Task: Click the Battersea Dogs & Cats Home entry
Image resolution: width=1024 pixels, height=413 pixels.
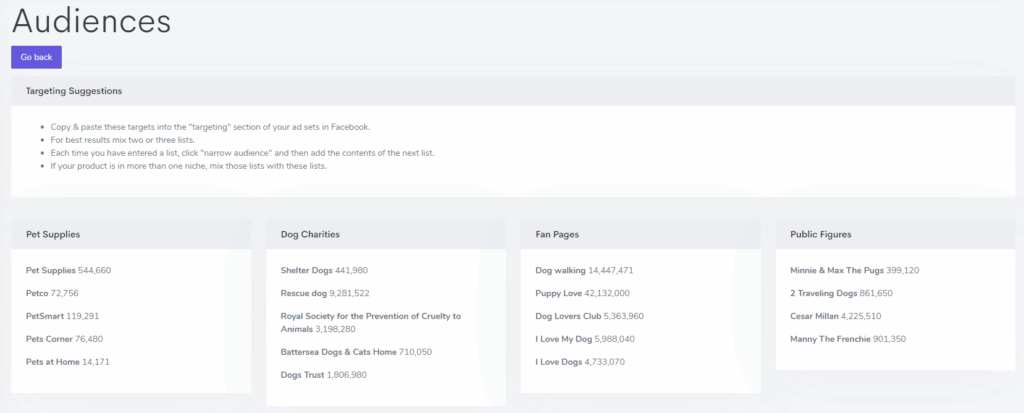Action: click(x=356, y=352)
